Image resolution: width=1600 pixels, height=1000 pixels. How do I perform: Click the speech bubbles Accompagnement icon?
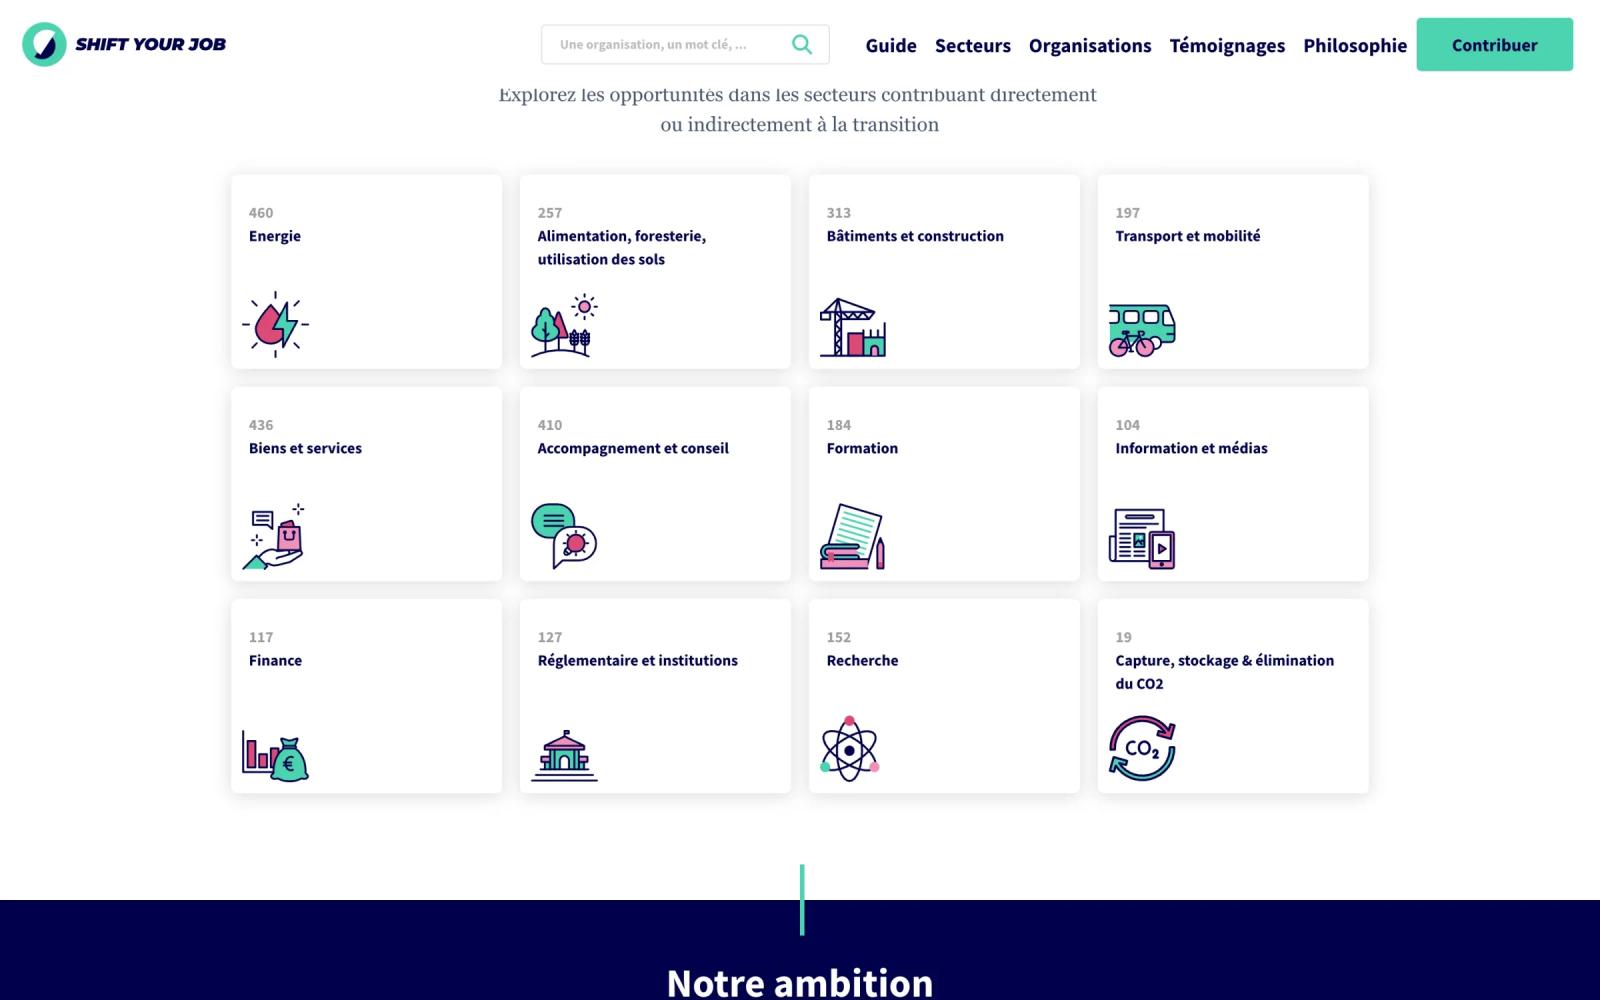pos(564,536)
